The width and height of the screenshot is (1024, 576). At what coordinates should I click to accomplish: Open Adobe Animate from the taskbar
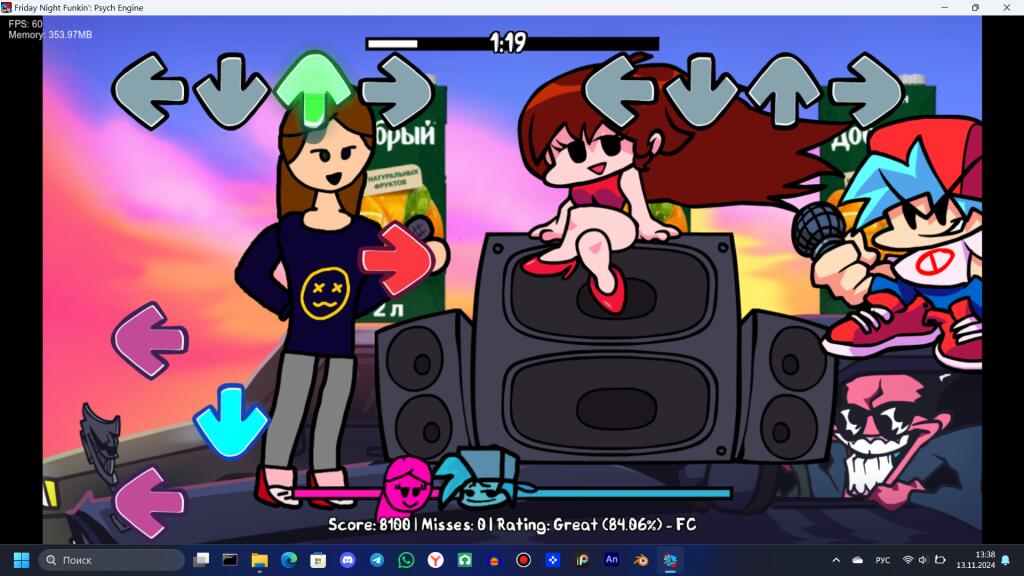pyautogui.click(x=611, y=560)
